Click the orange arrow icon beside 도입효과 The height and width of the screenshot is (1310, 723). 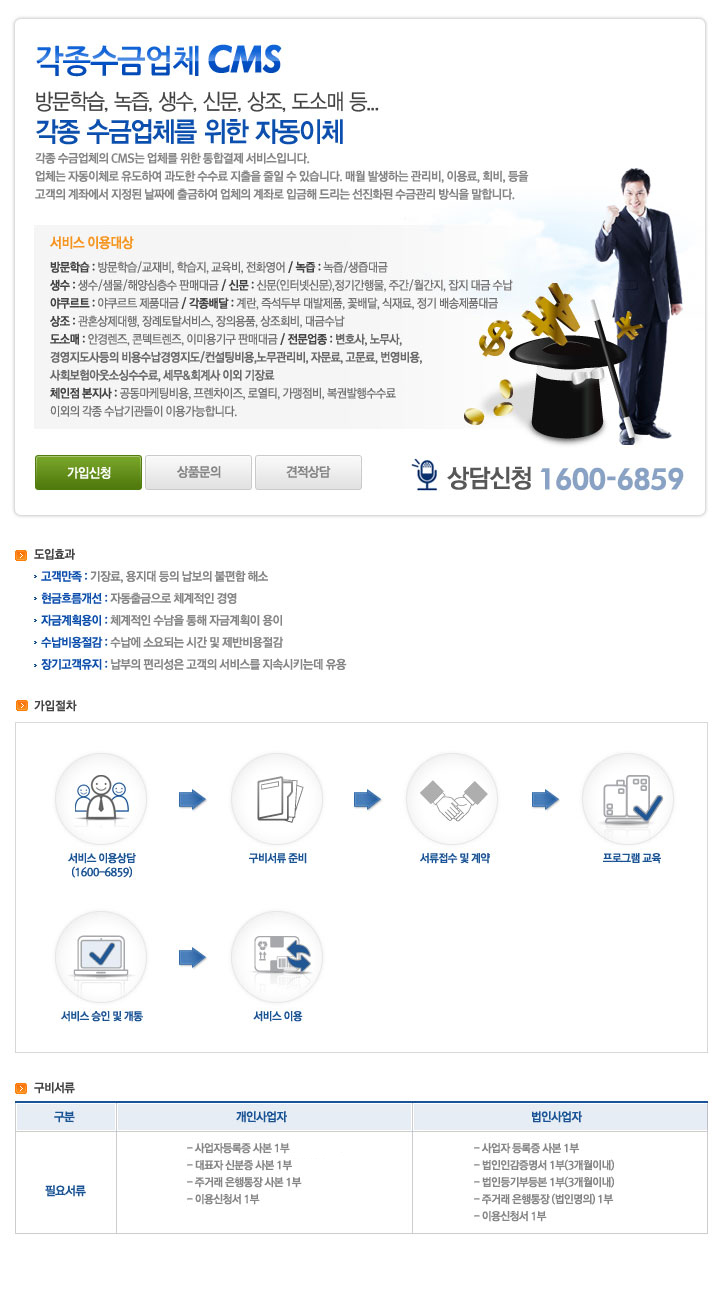22,553
